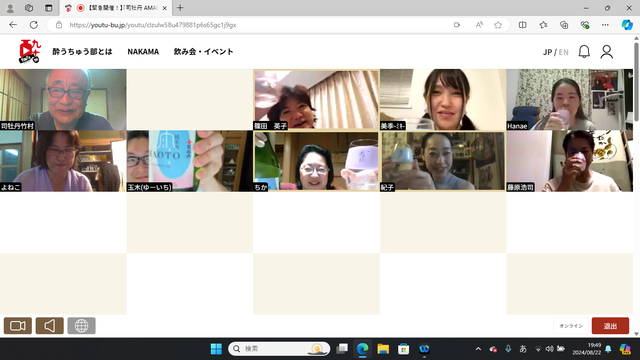Click the globe language button

tap(81, 326)
